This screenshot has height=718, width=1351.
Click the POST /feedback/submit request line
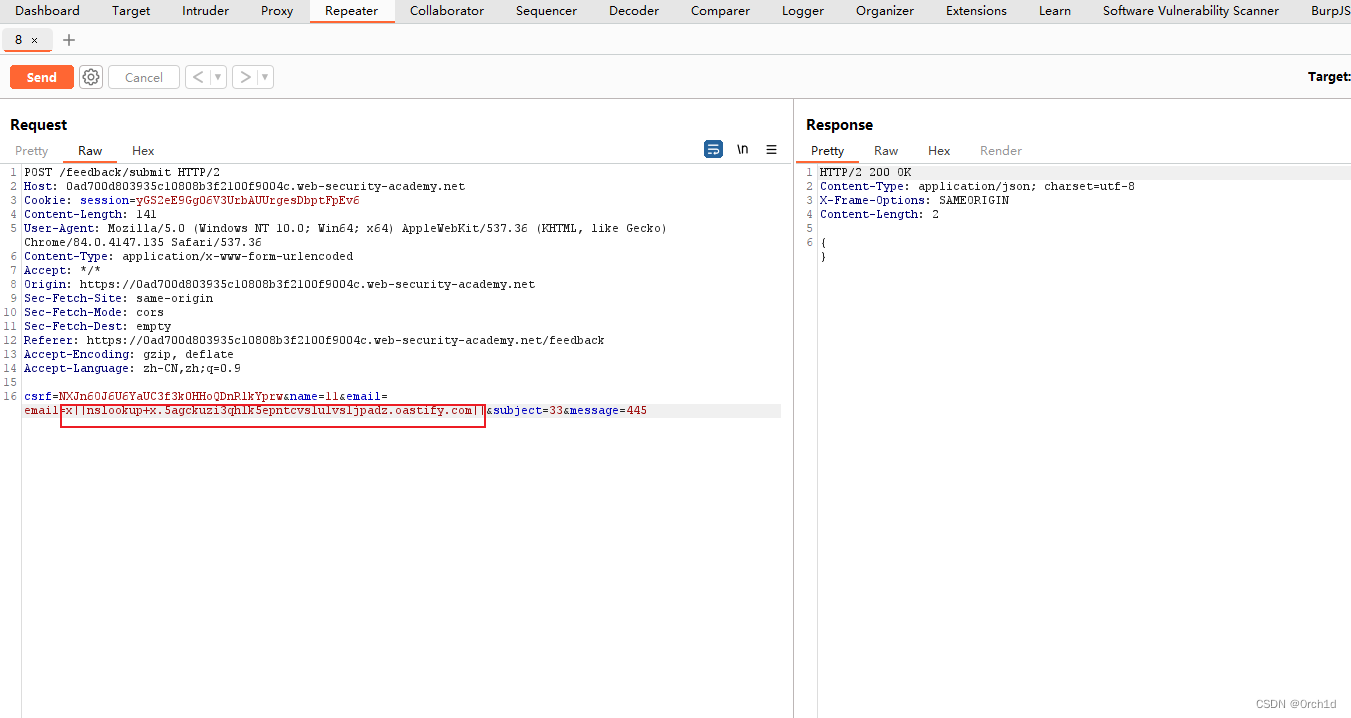pyautogui.click(x=122, y=172)
